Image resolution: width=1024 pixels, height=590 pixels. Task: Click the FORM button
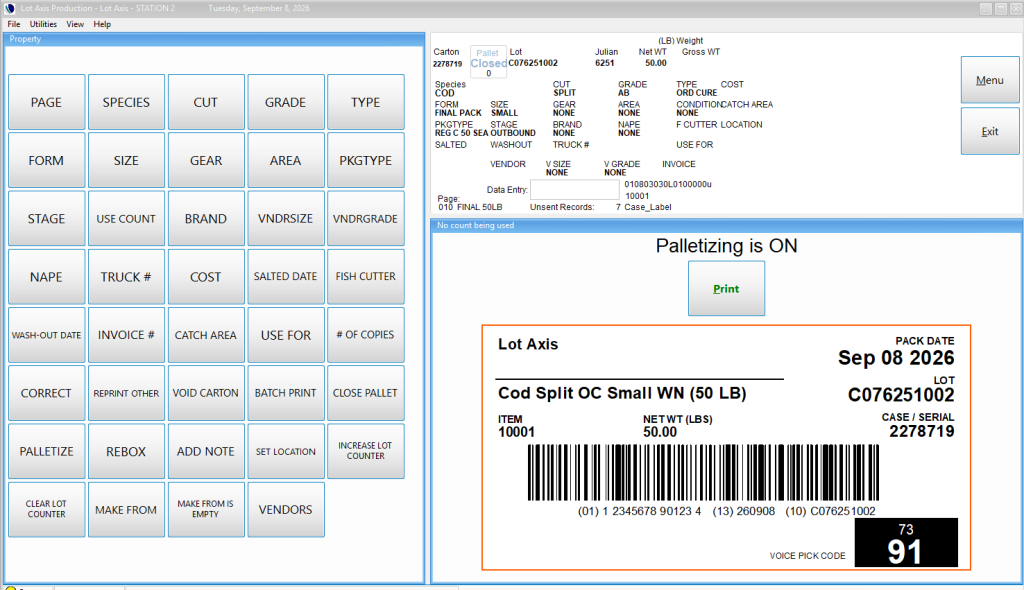click(46, 160)
